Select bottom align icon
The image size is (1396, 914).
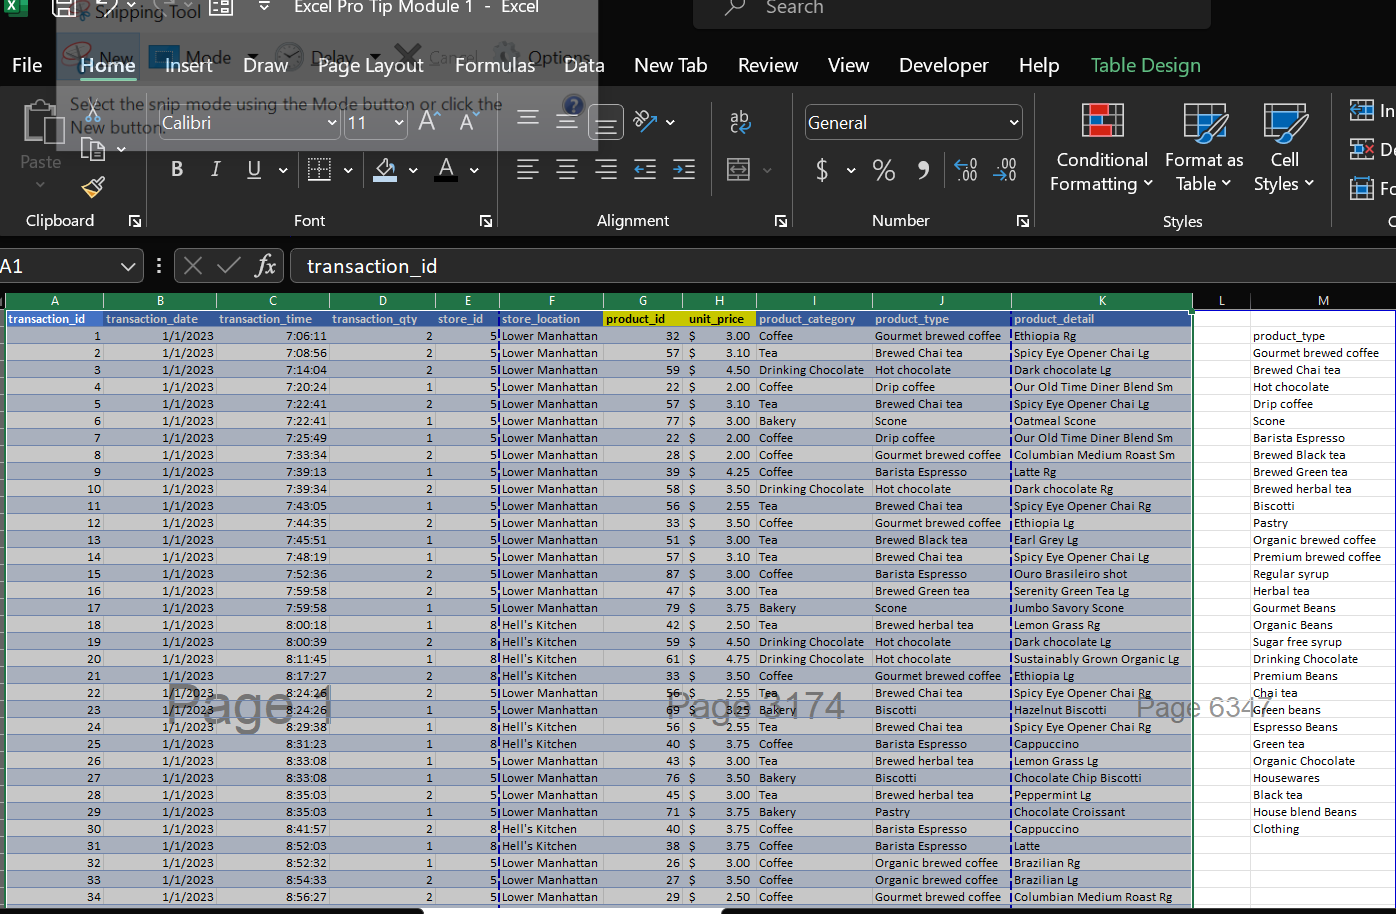click(605, 123)
